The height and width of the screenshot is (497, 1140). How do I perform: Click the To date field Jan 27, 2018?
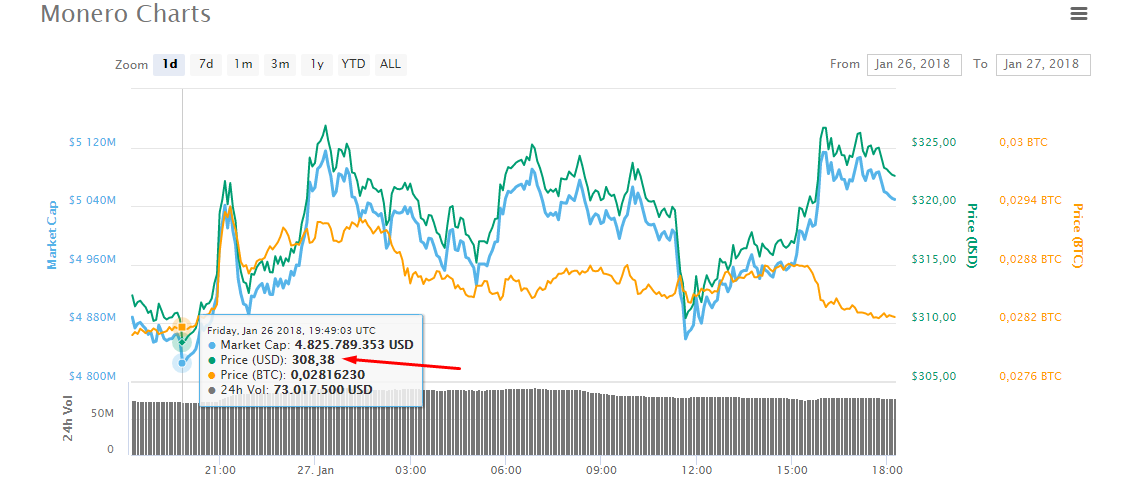1043,64
